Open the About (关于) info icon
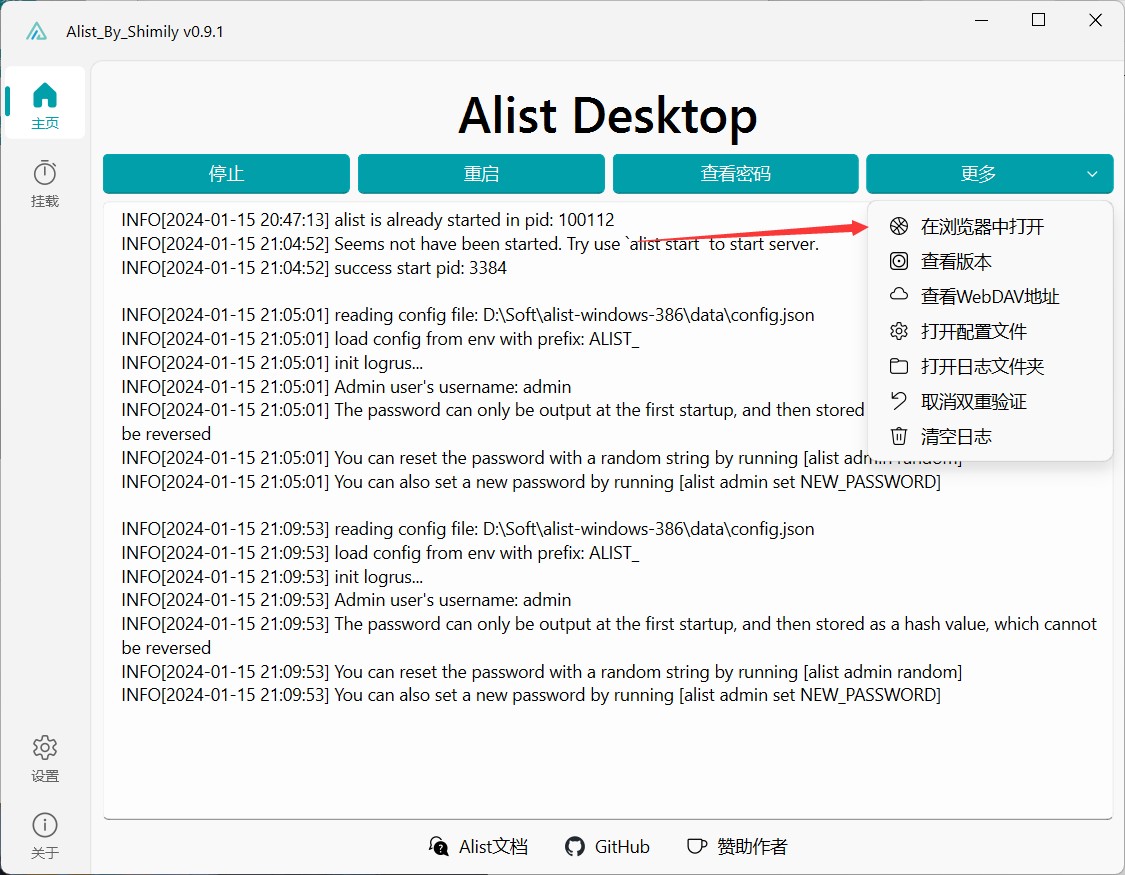The height and width of the screenshot is (875, 1125). 45,825
